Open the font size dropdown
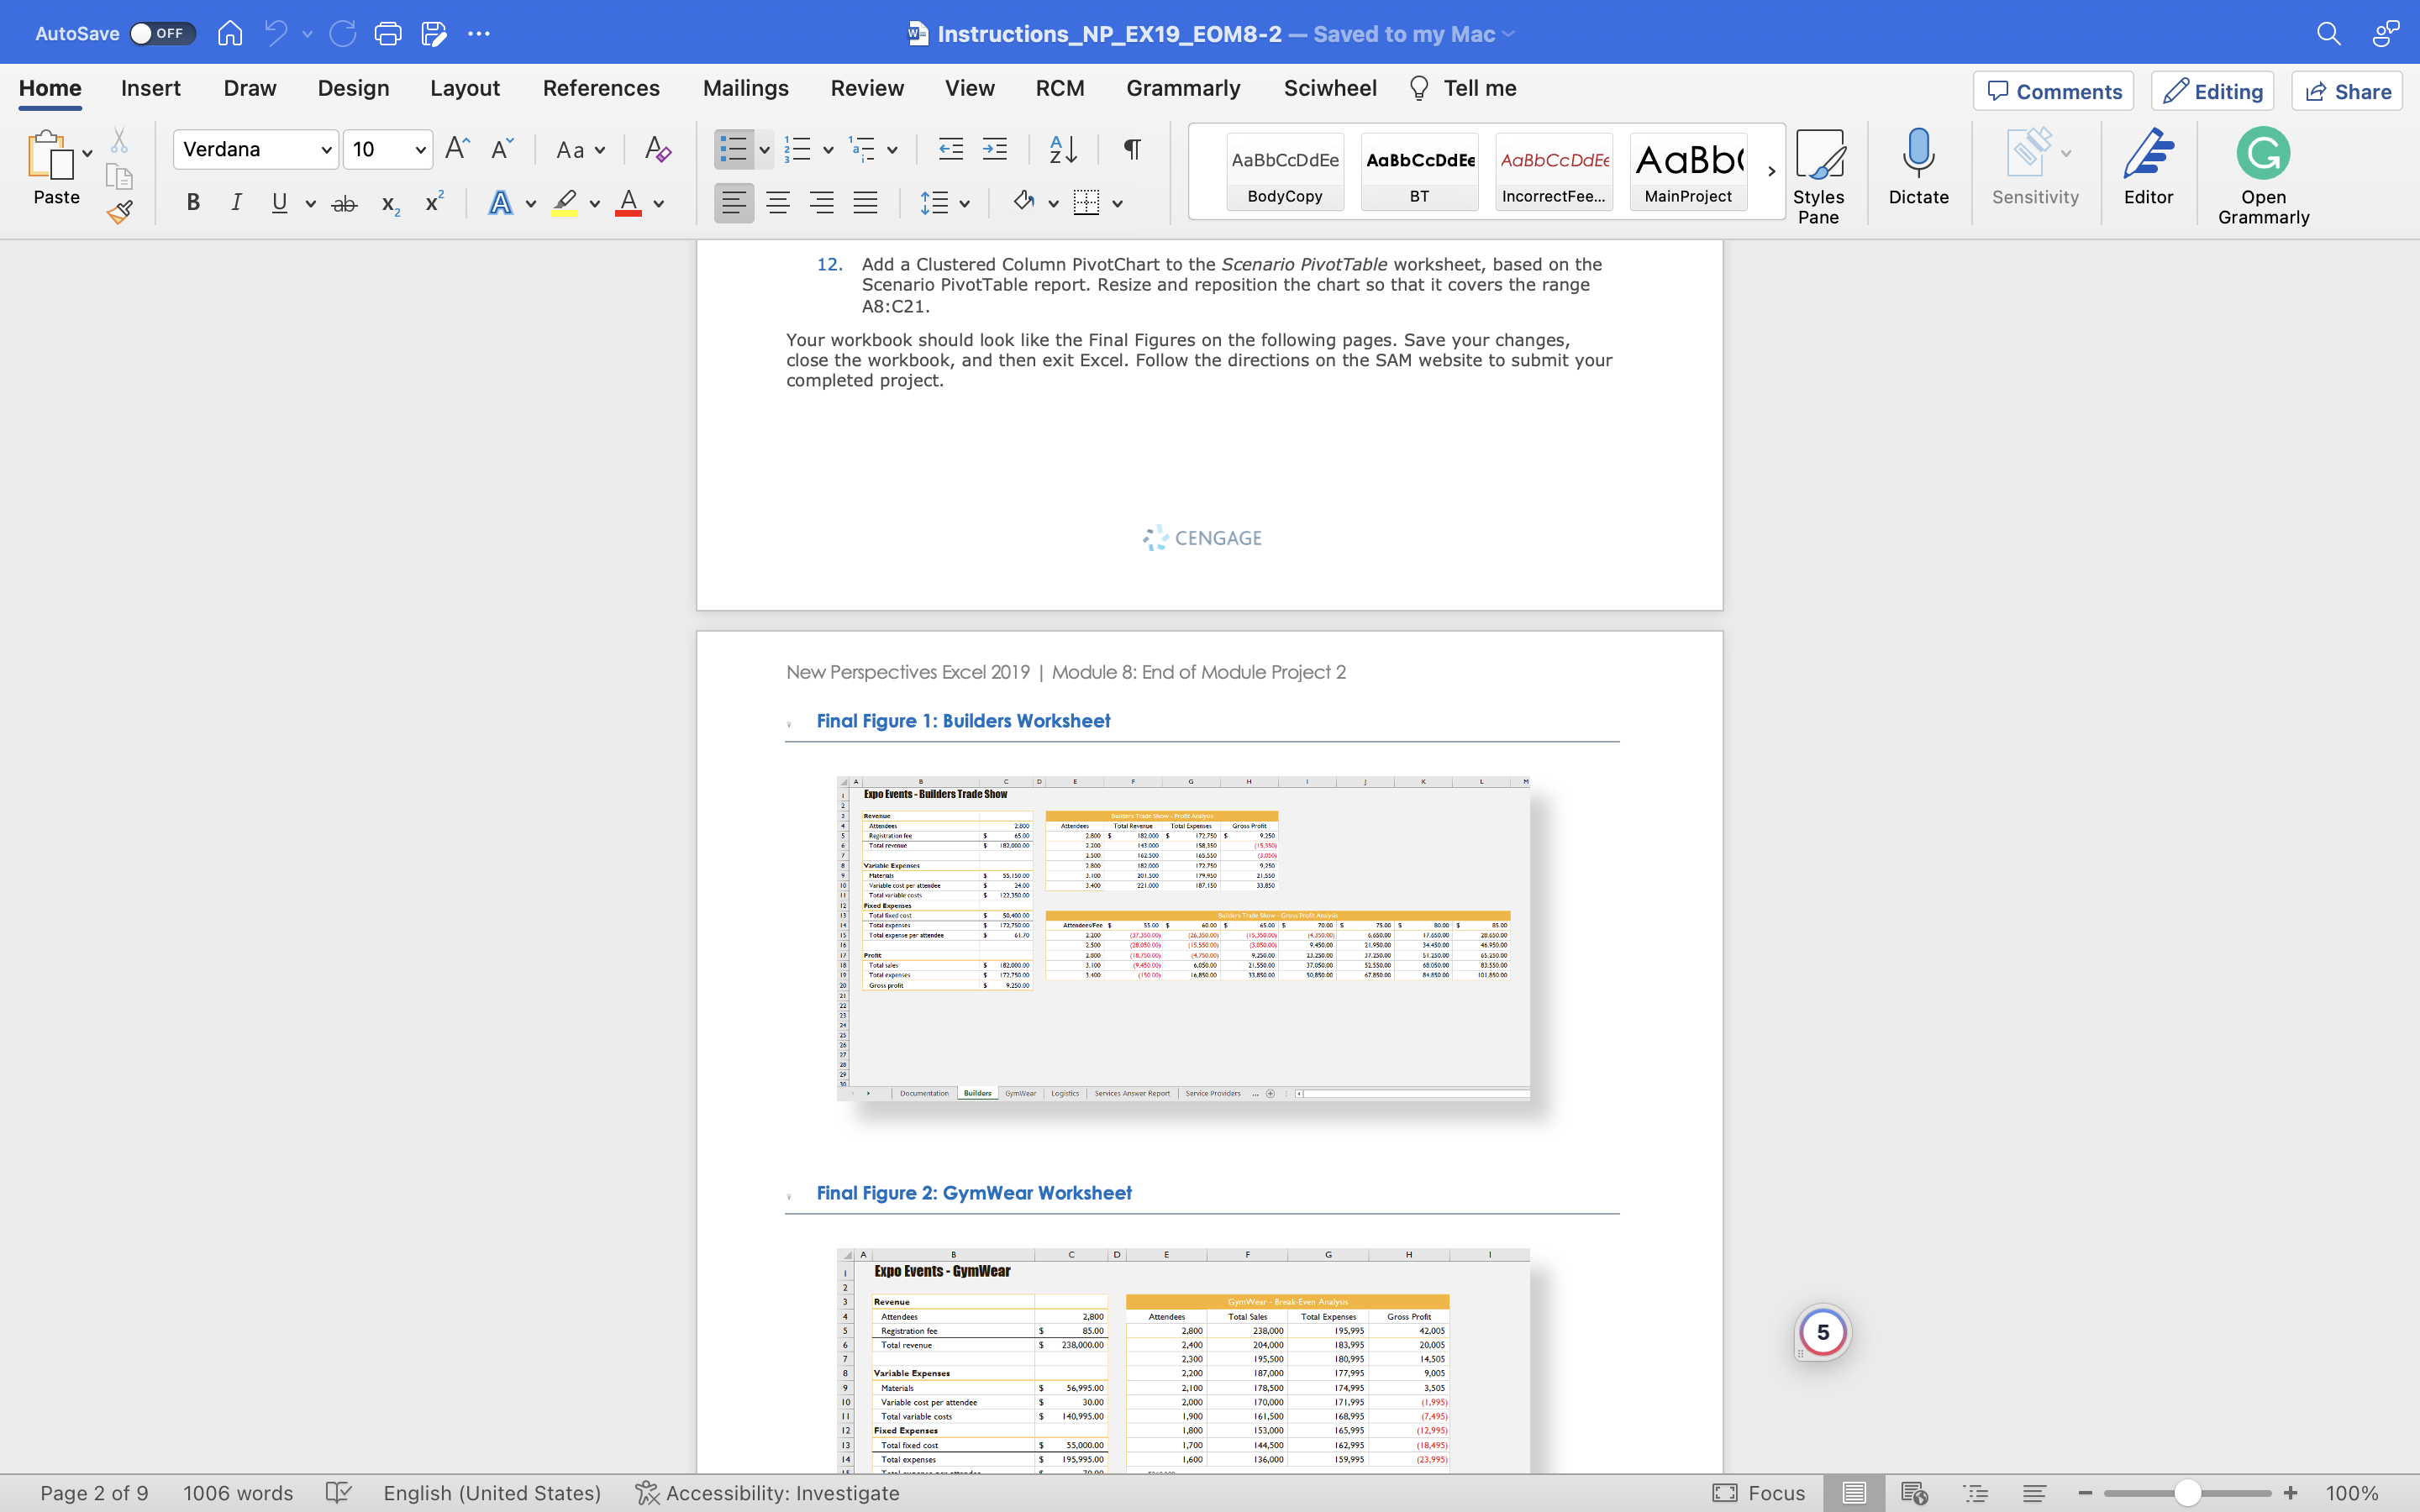 (420, 150)
